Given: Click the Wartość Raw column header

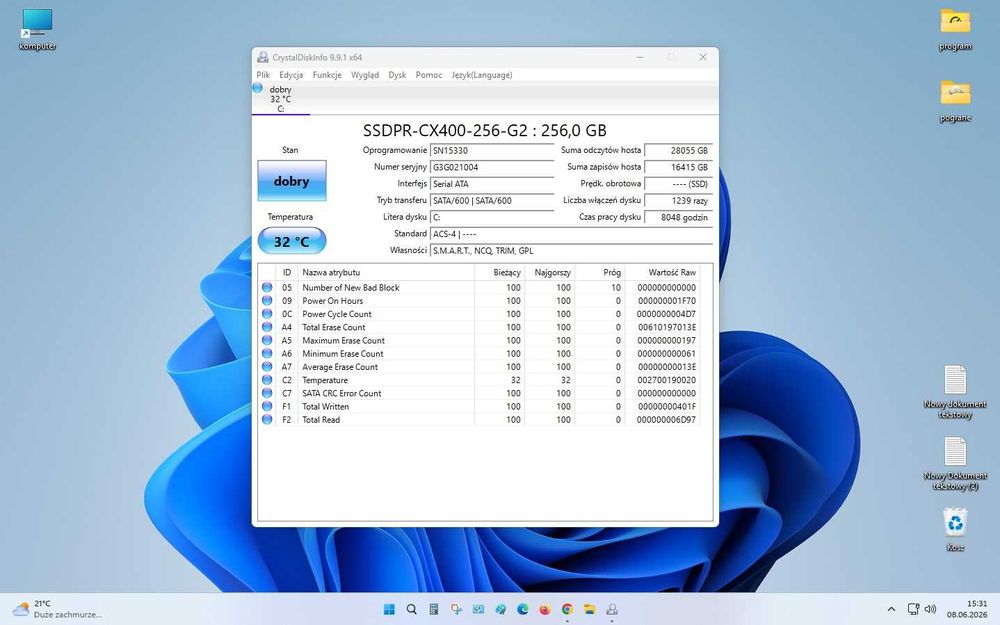Looking at the screenshot, I should tap(662, 272).
